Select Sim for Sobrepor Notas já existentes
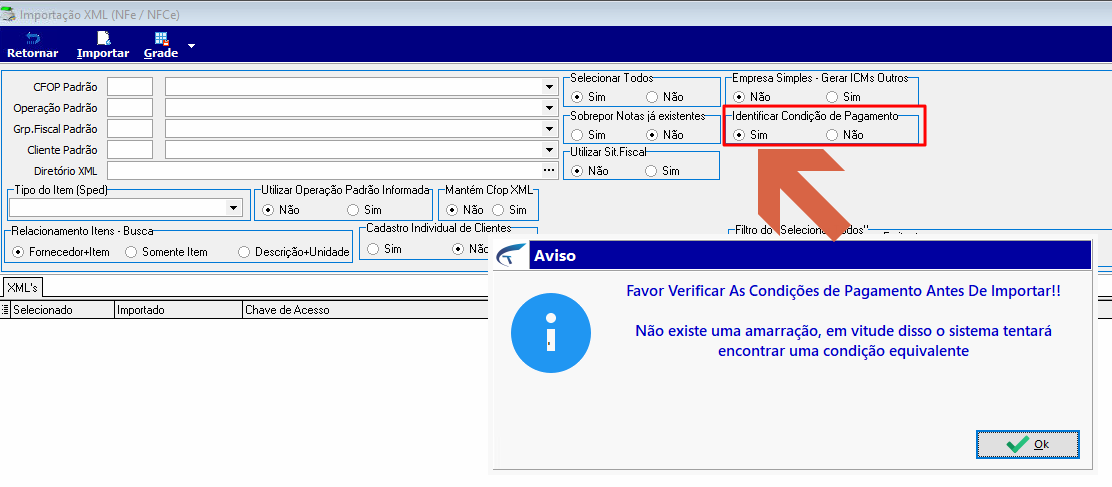1112x487 pixels. [x=577, y=135]
